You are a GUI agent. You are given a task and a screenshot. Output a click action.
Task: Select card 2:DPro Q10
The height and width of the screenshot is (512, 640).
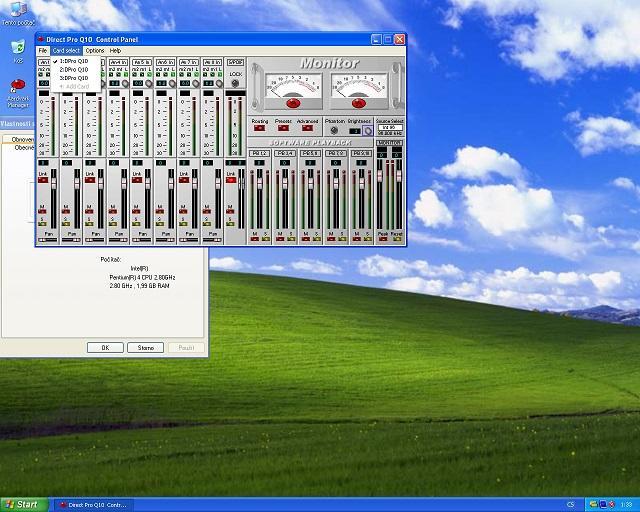[x=74, y=69]
